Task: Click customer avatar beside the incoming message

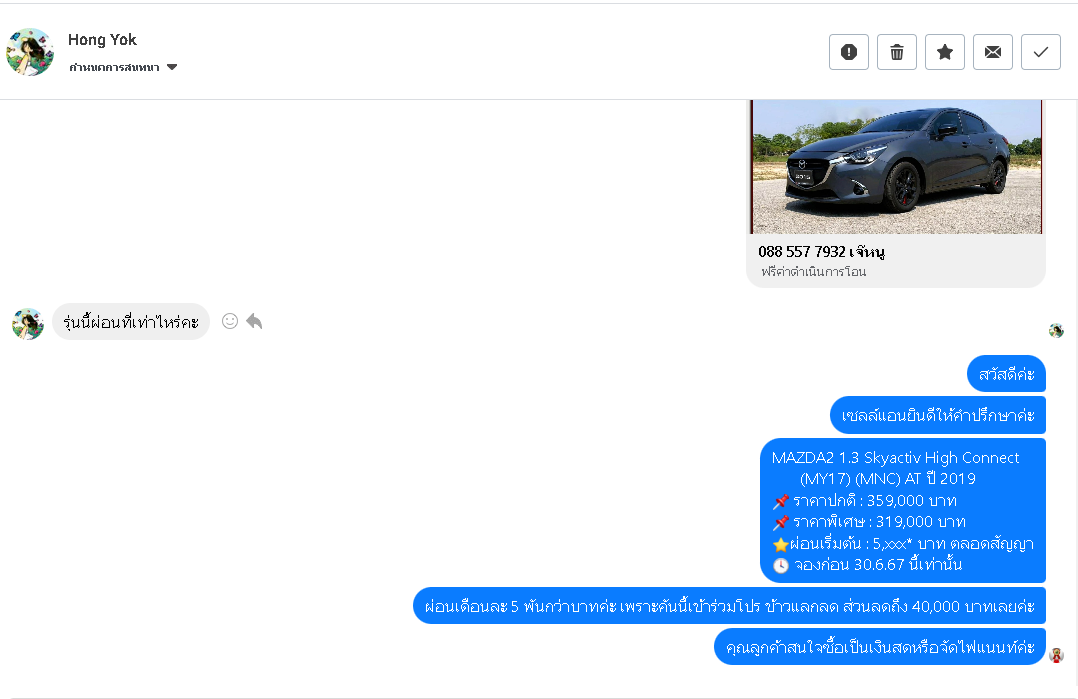Action: pos(28,324)
